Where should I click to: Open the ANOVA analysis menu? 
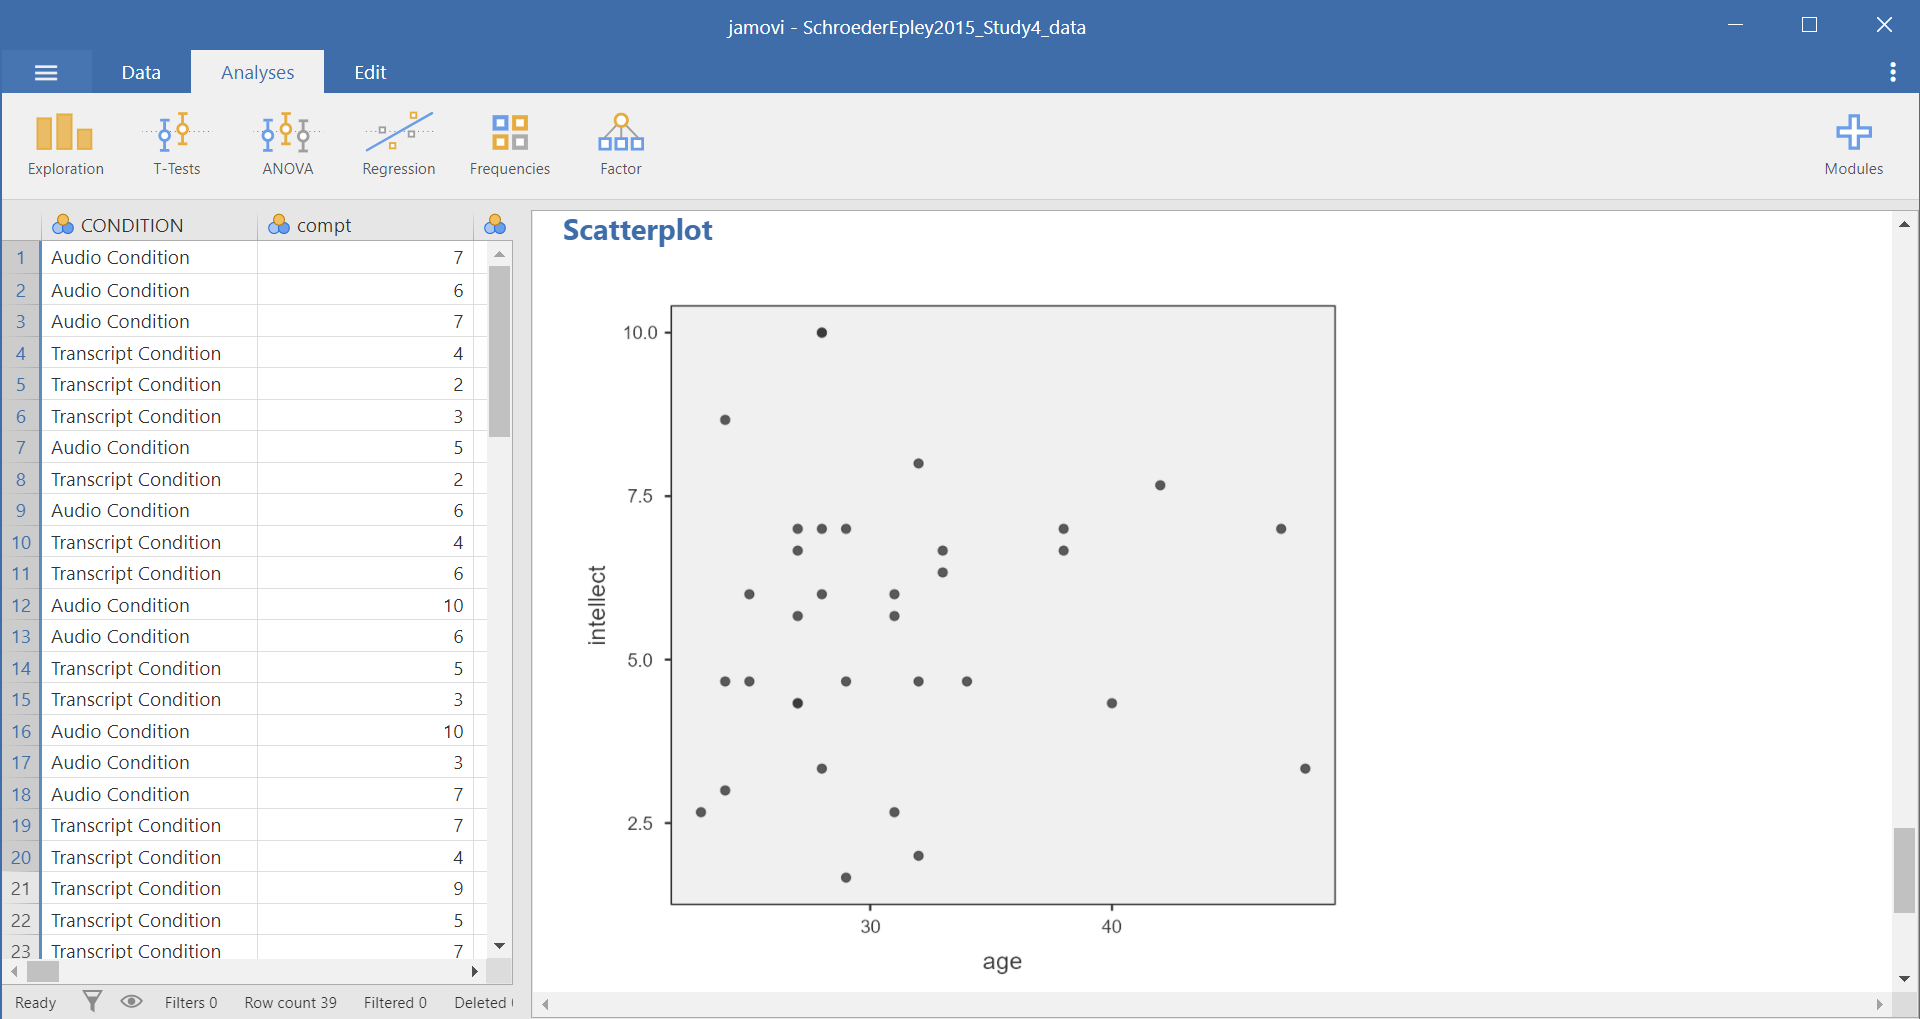pos(287,145)
